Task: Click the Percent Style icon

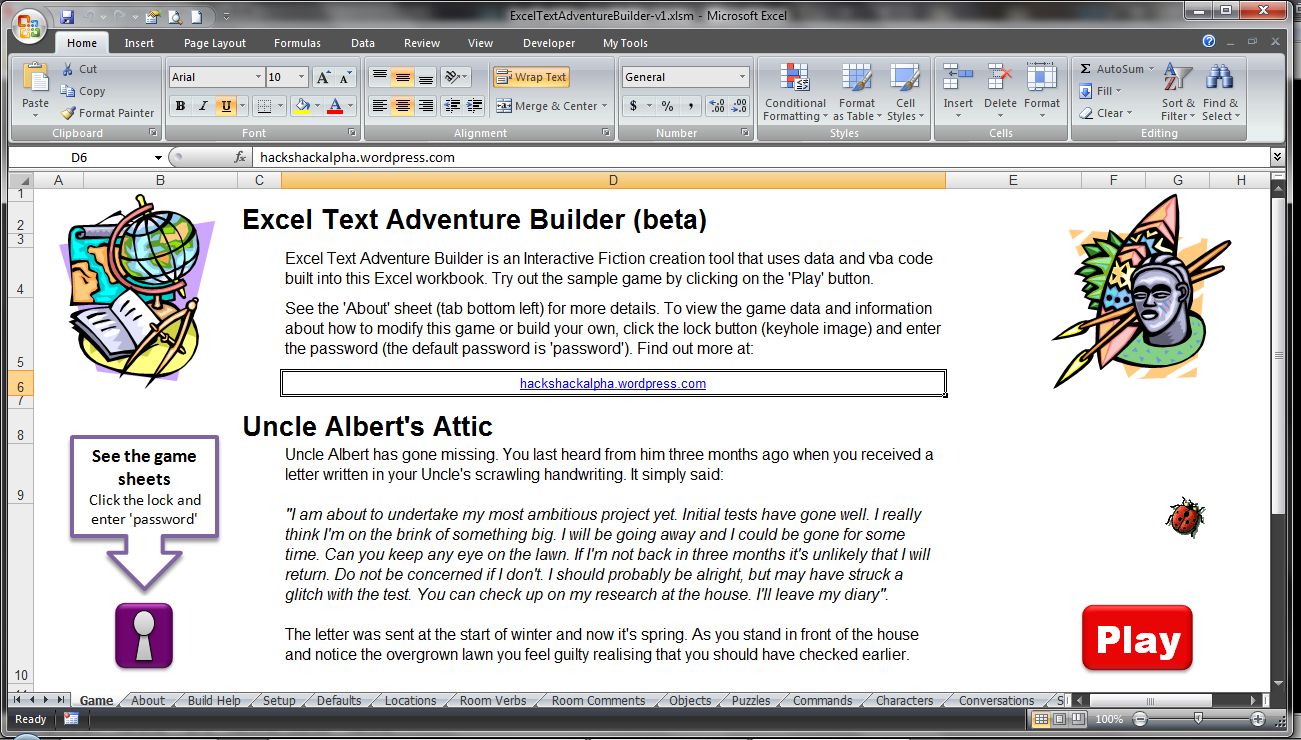Action: coord(667,106)
